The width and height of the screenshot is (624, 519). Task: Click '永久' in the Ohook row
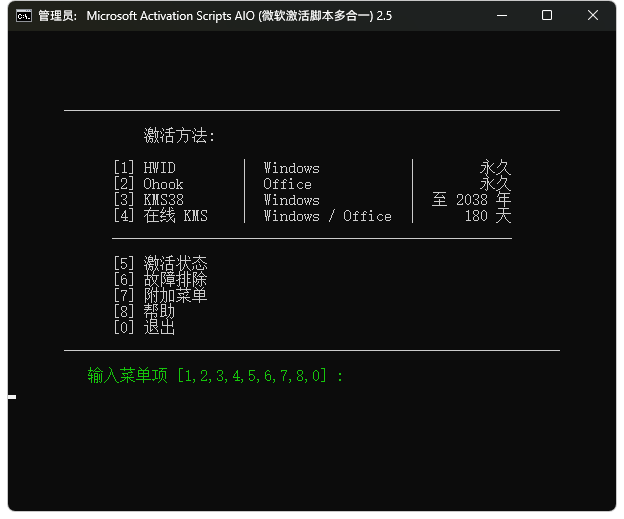coord(495,183)
